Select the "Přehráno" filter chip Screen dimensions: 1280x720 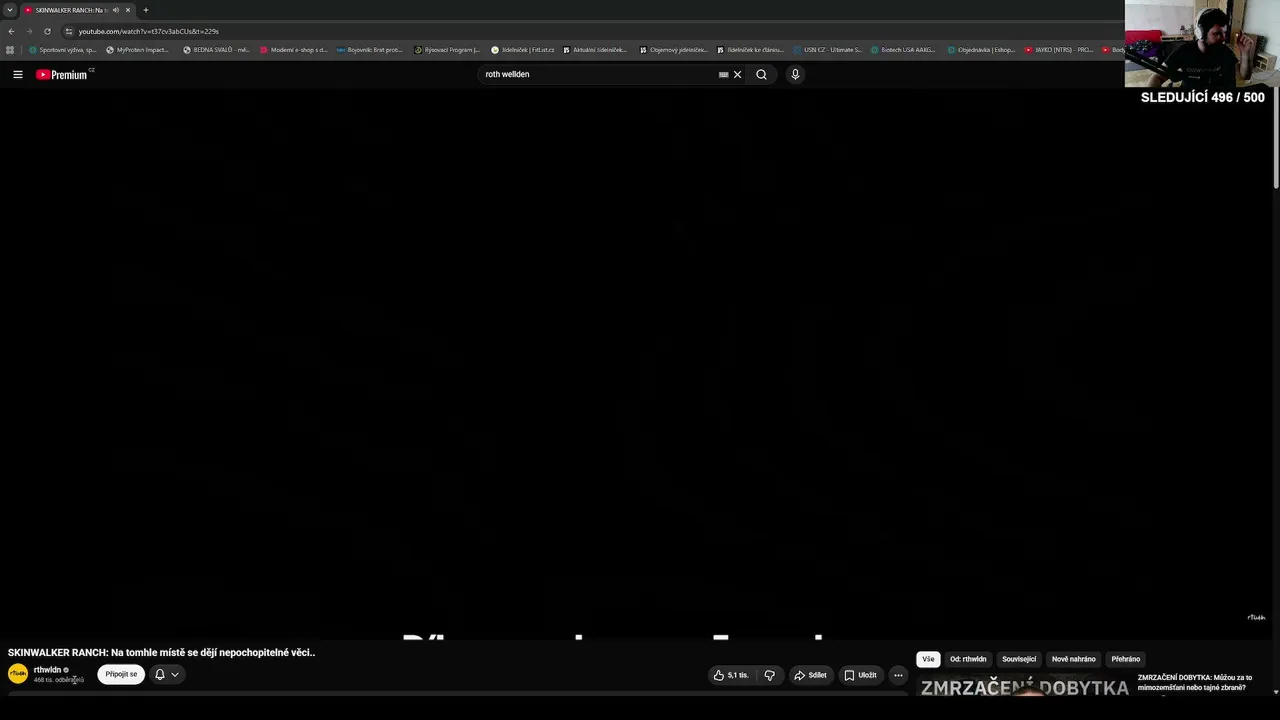tap(1126, 659)
